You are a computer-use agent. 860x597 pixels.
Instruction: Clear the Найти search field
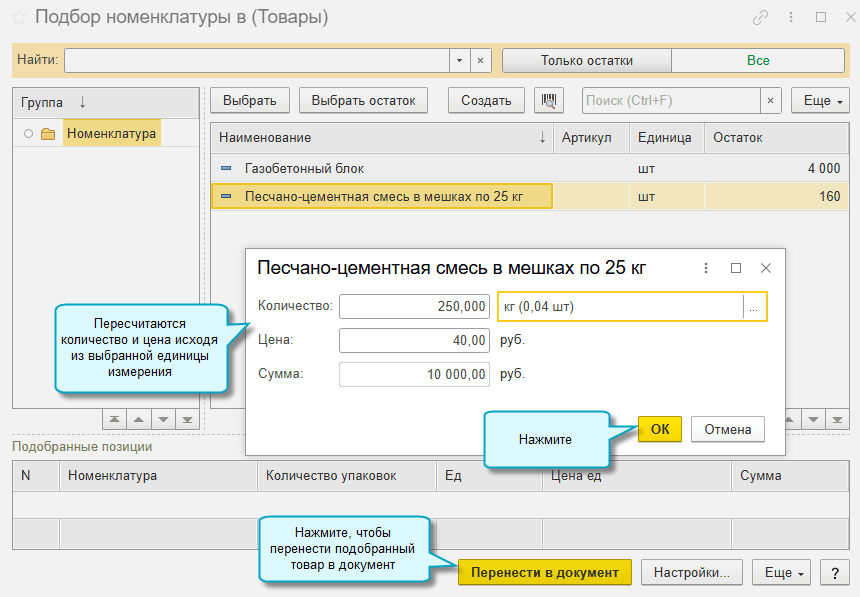(x=480, y=60)
